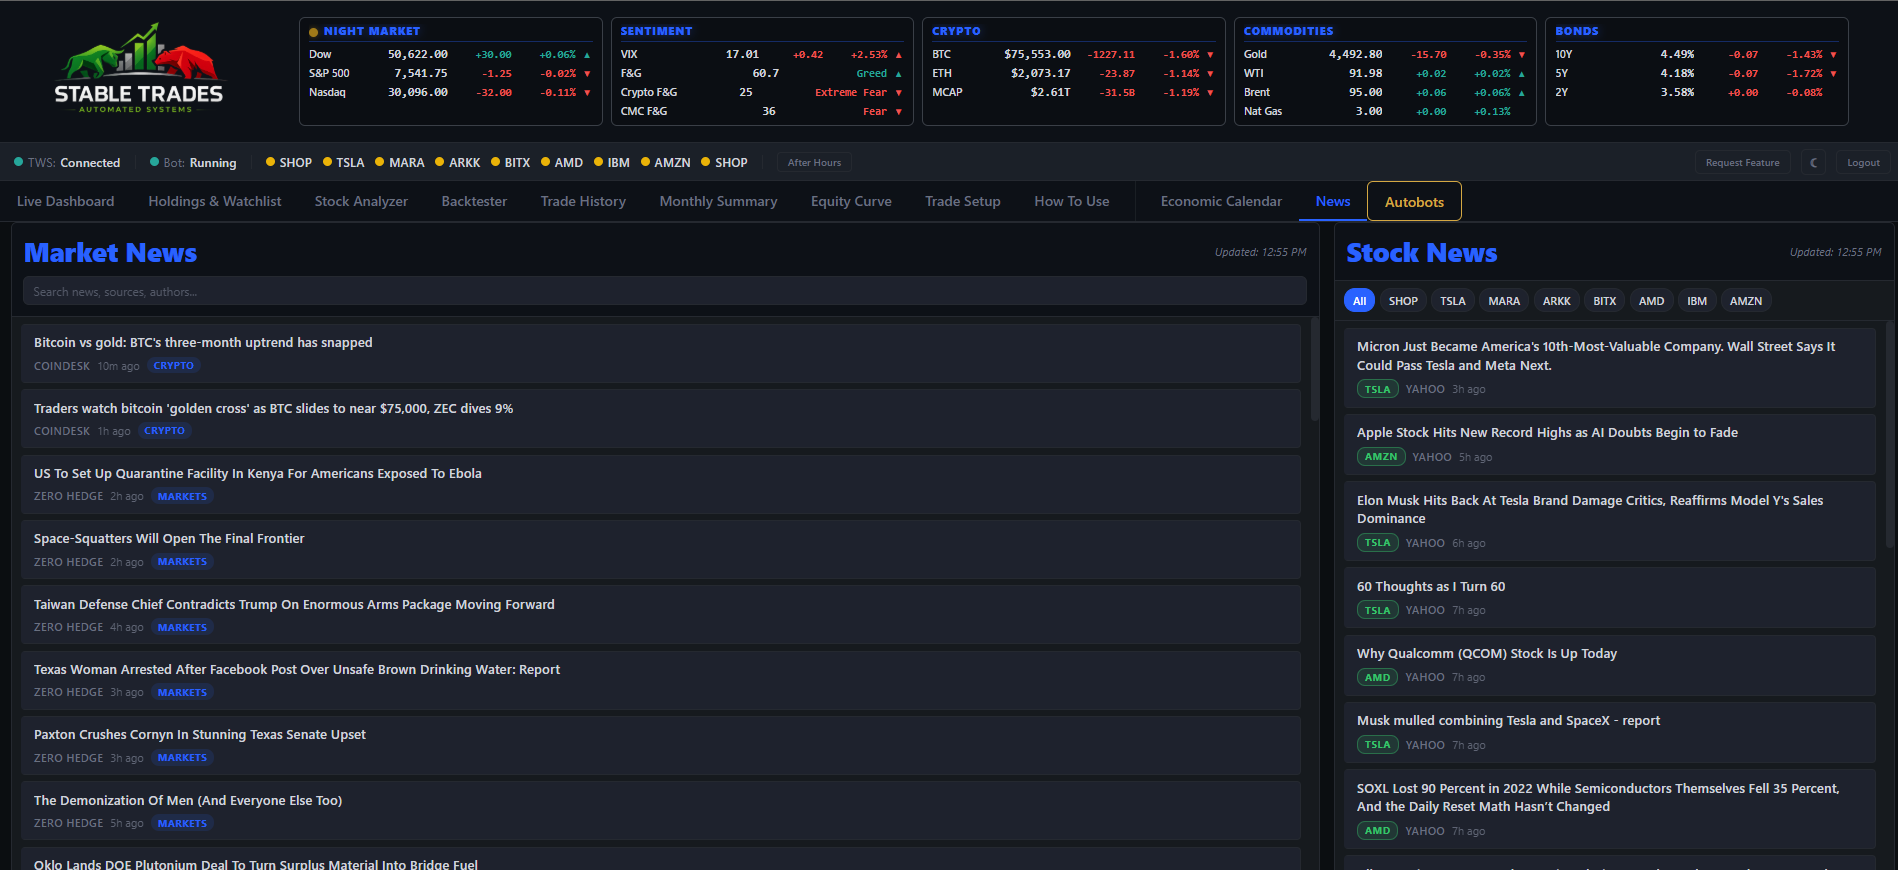Screen dimensions: 1898x870
Task: Select the All filter in Stock News
Action: [1359, 301]
